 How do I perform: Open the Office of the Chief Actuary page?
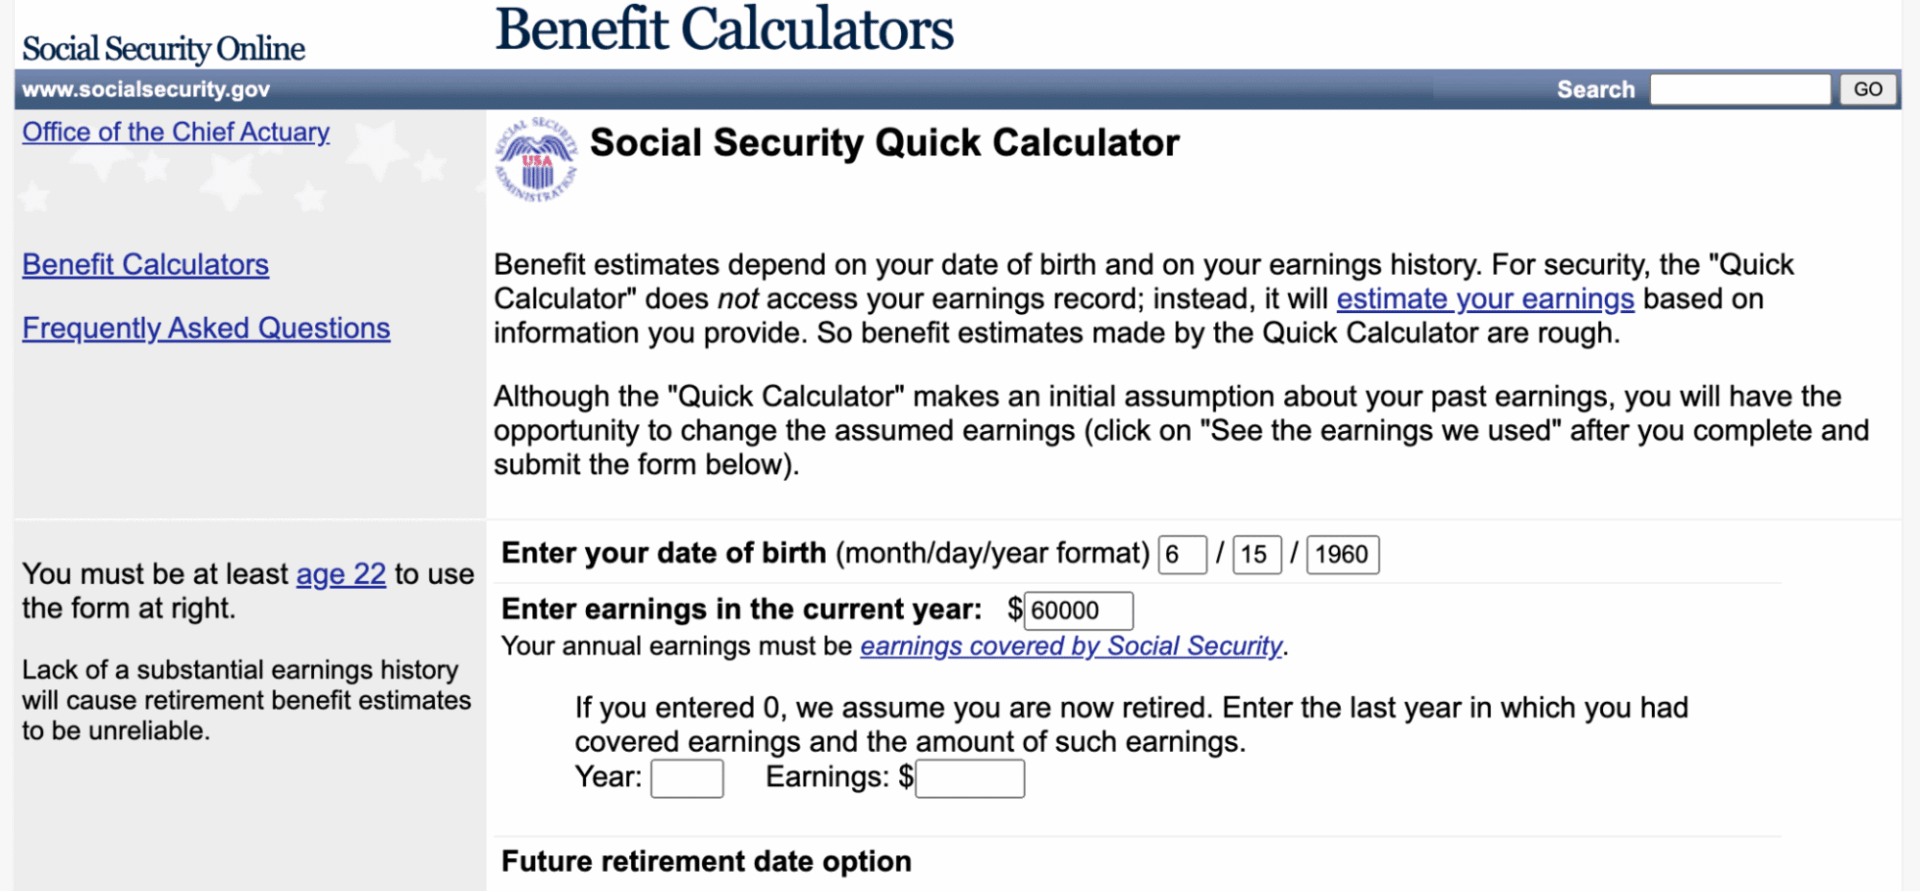176,132
